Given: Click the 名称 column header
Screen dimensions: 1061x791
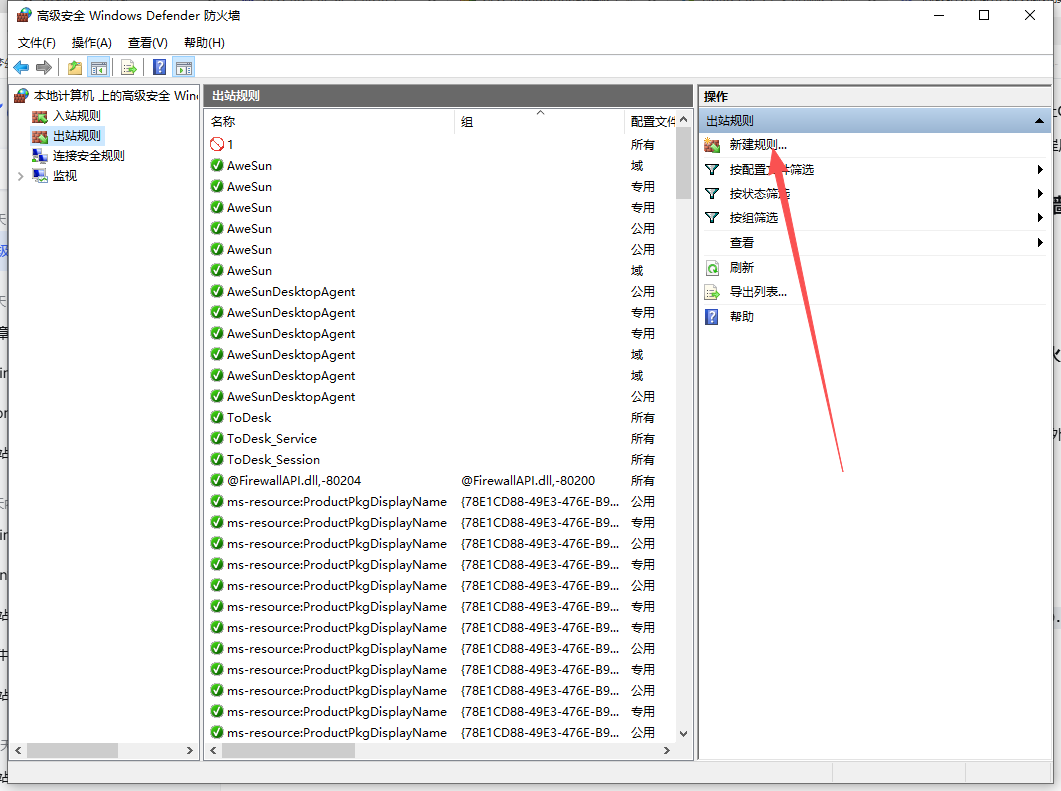Looking at the screenshot, I should coord(223,121).
